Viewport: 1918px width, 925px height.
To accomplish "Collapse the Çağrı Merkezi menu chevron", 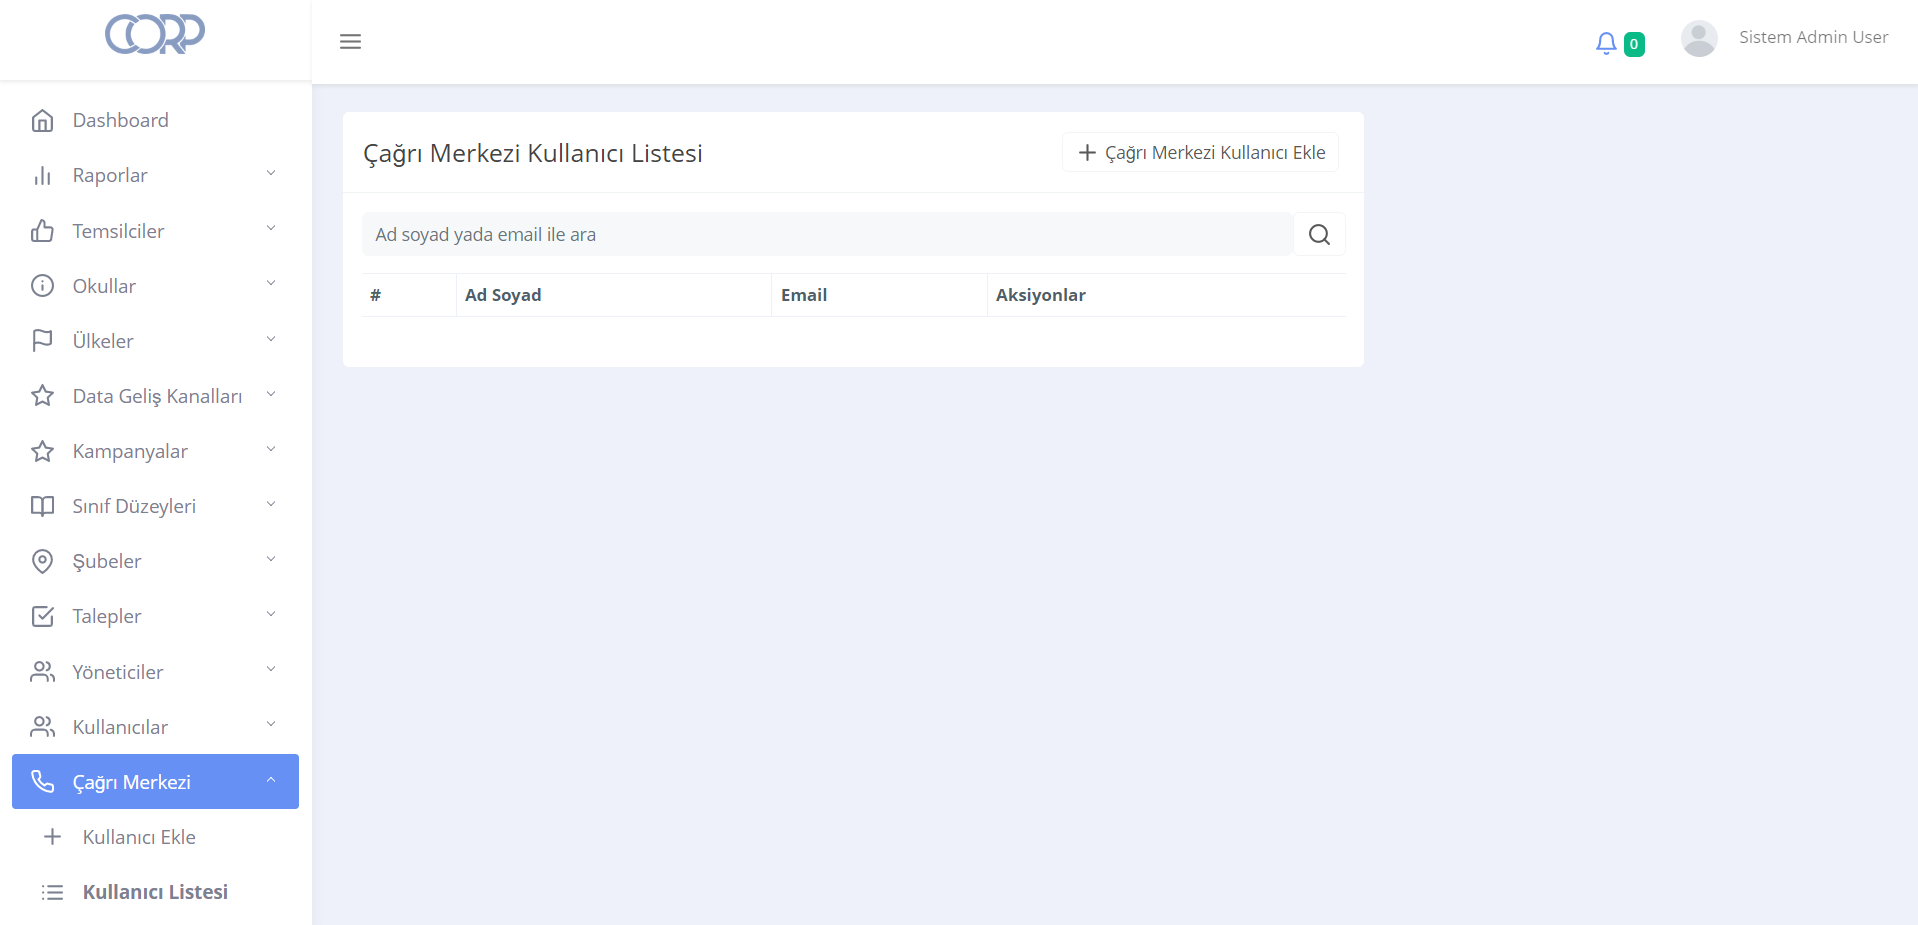I will click(271, 781).
